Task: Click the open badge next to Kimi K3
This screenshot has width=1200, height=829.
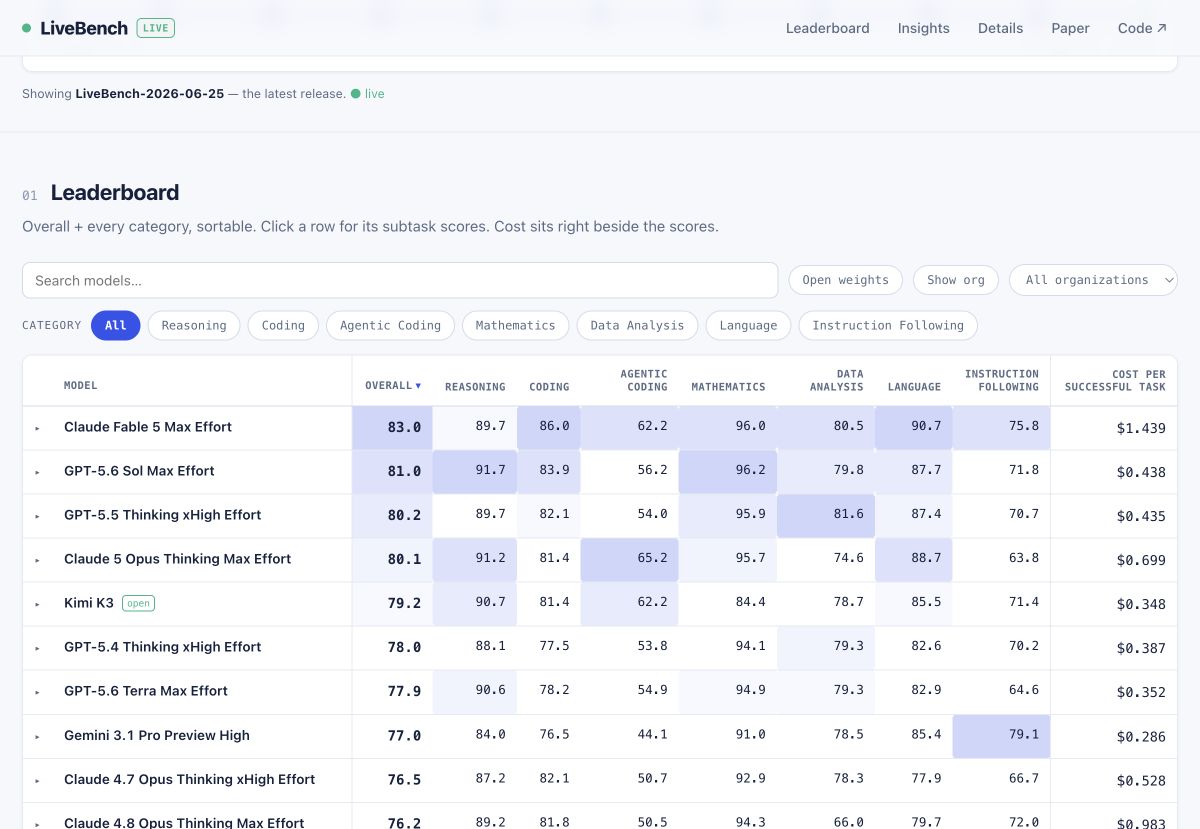Action: click(x=138, y=603)
